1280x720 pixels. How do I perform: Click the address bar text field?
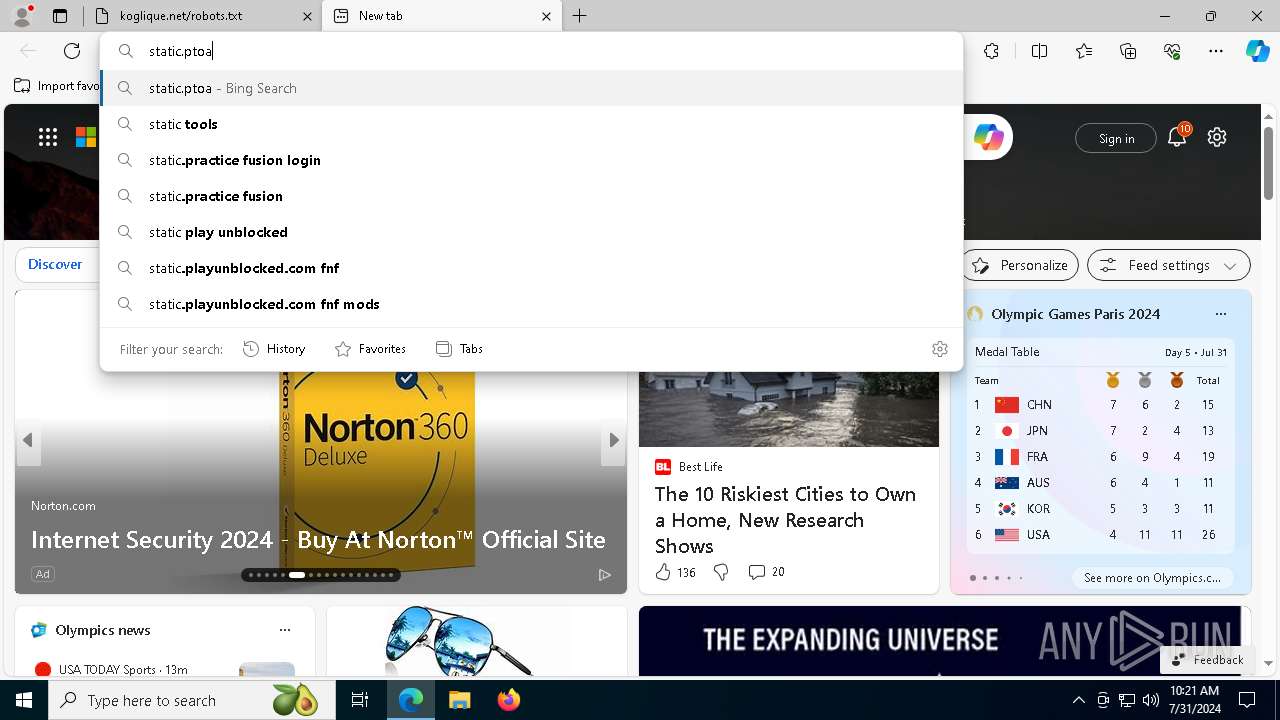coord(532,51)
